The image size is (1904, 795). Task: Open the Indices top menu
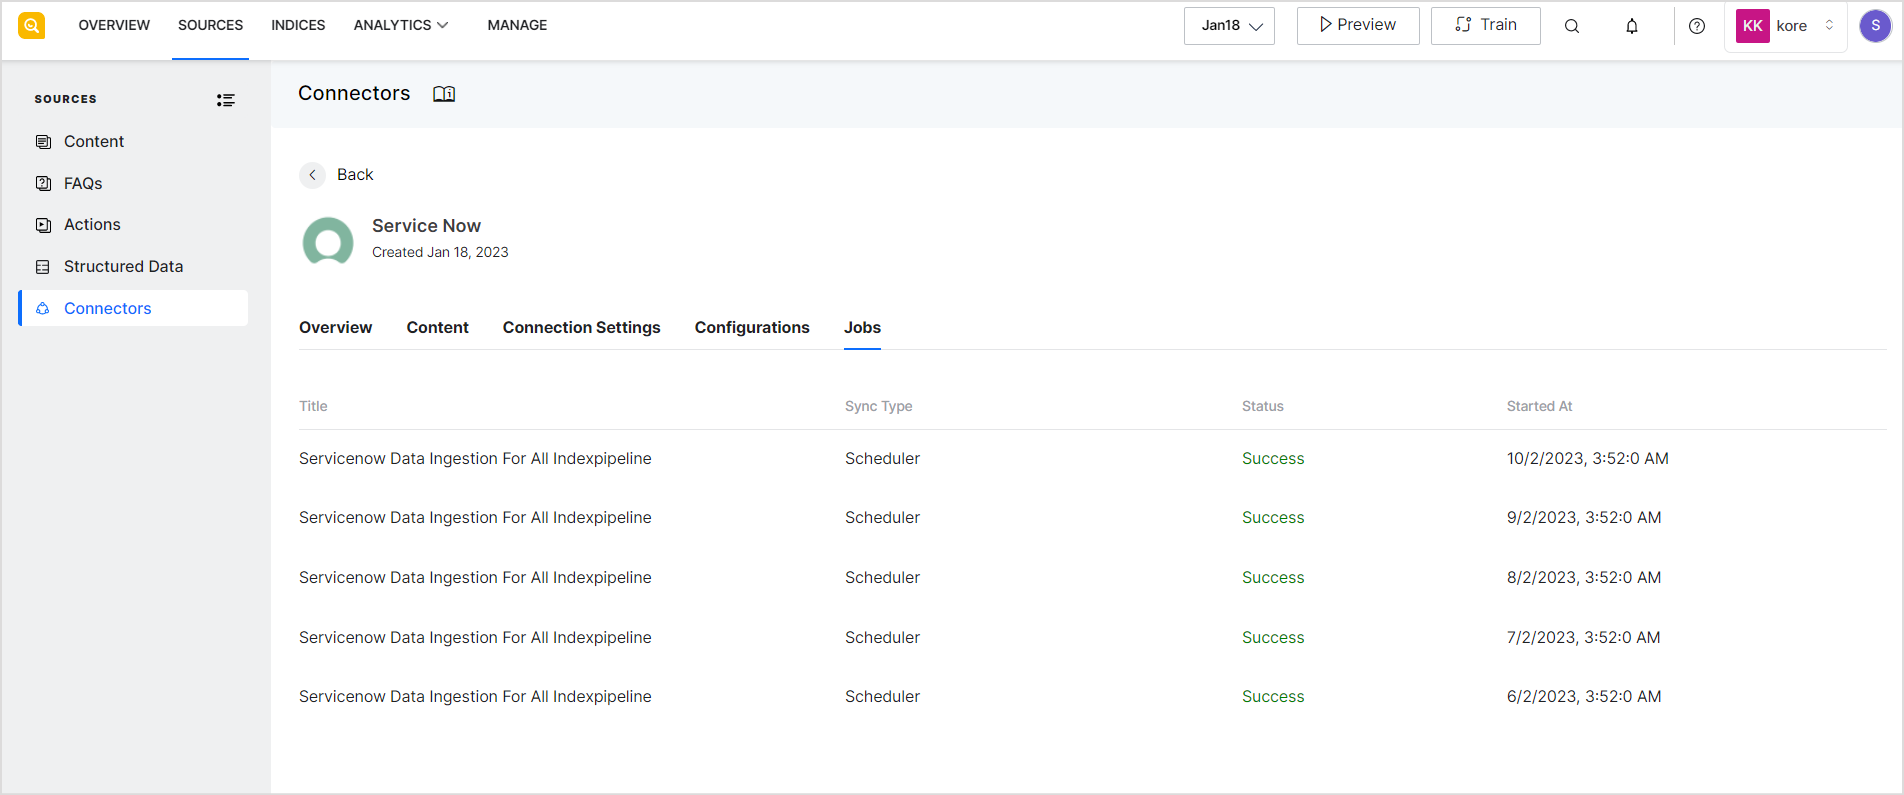point(298,25)
